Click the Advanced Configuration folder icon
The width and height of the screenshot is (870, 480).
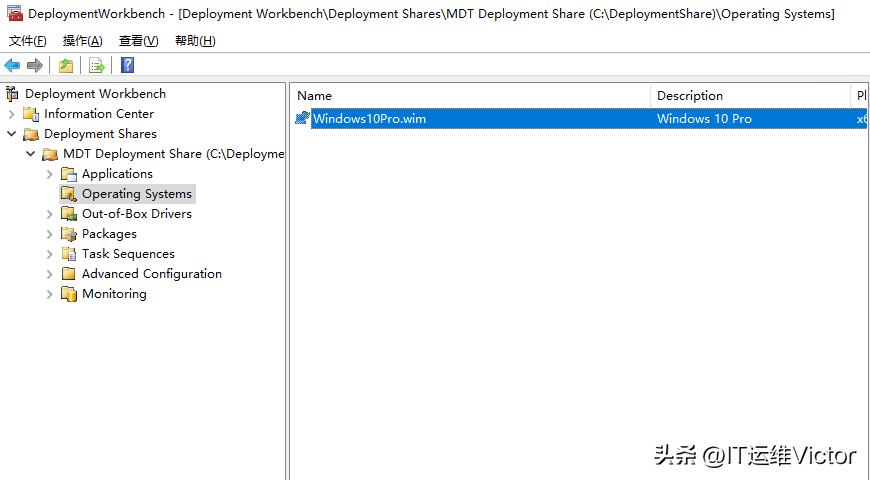[x=69, y=274]
